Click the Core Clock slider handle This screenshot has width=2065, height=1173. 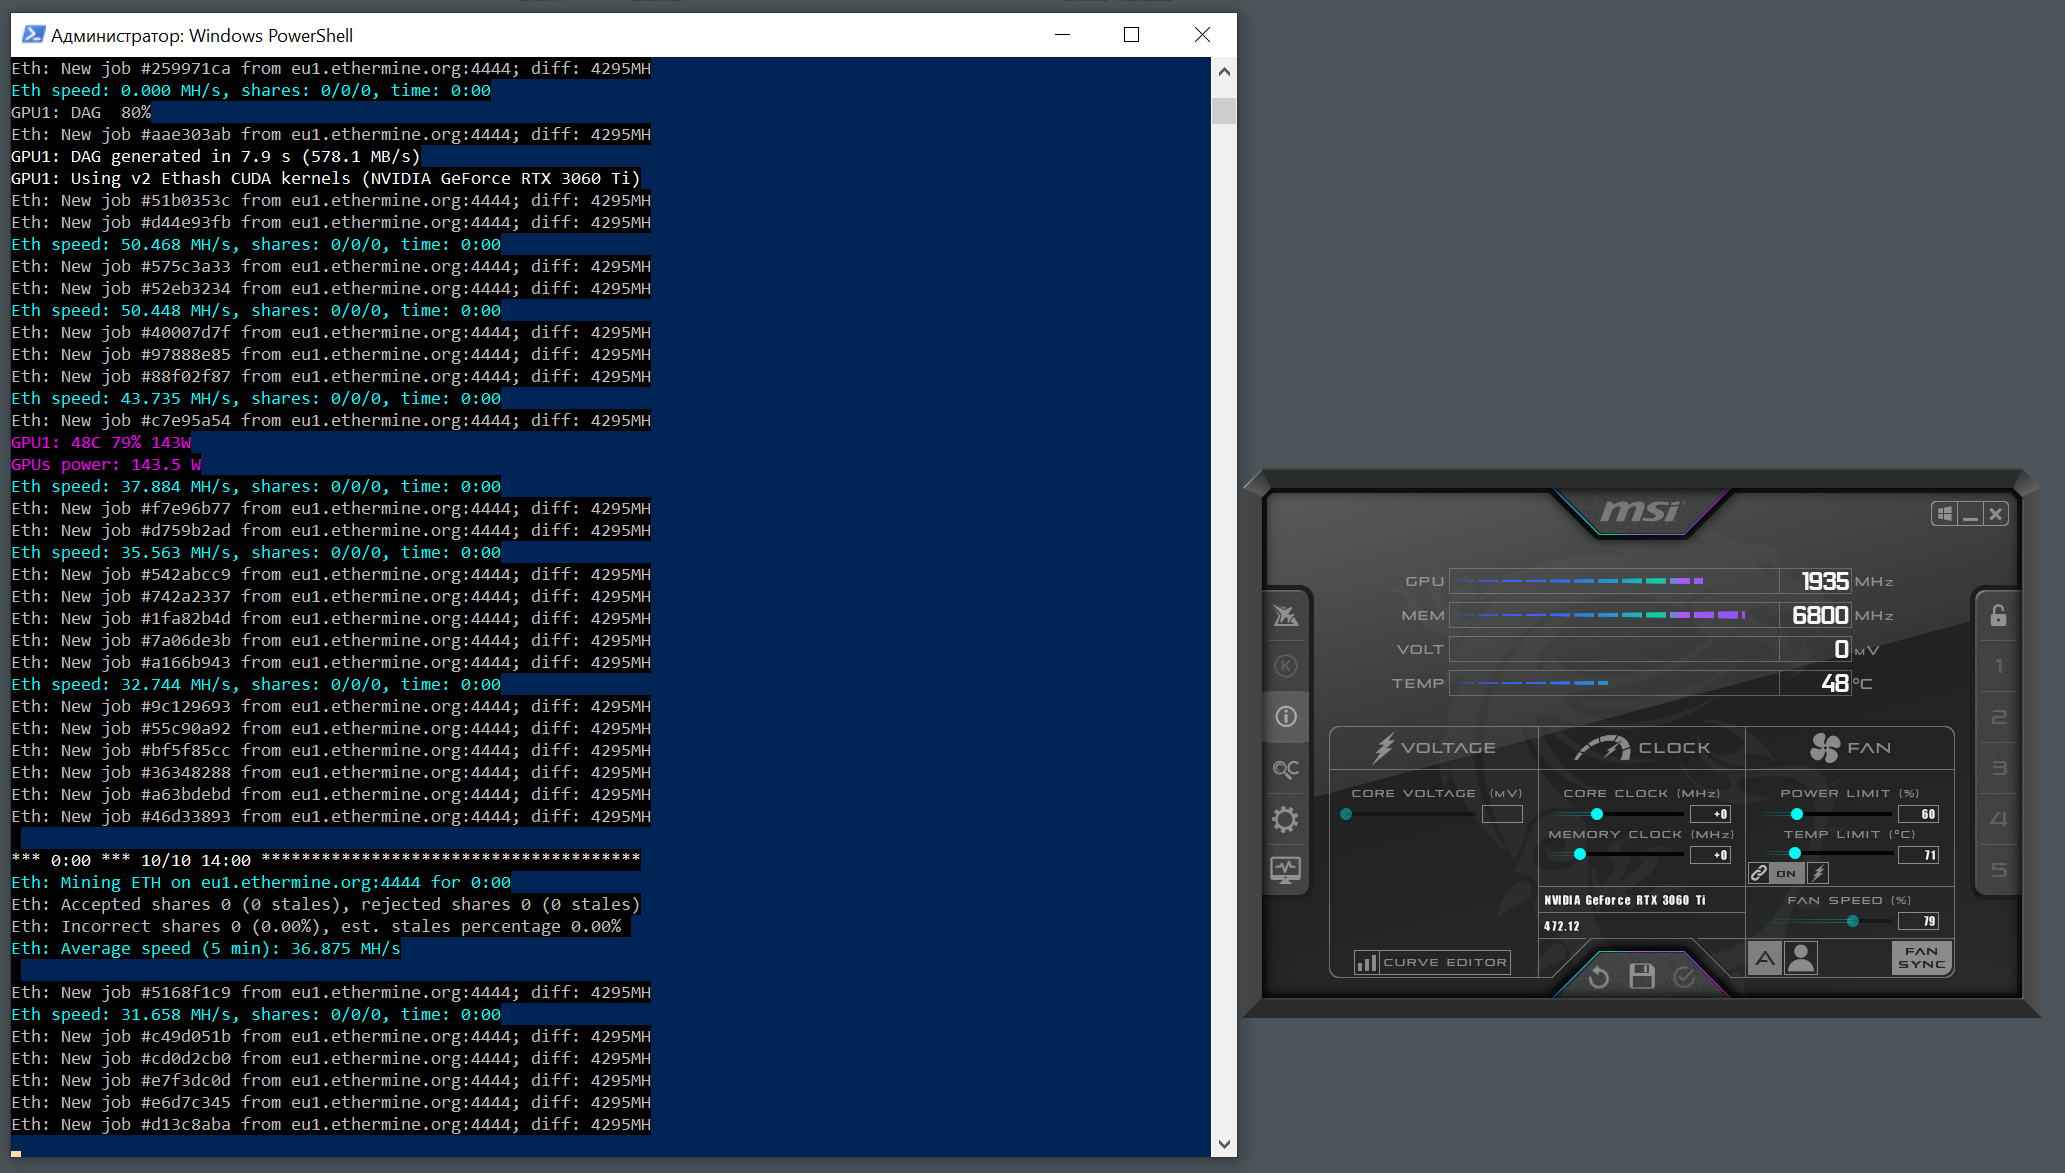pyautogui.click(x=1597, y=814)
